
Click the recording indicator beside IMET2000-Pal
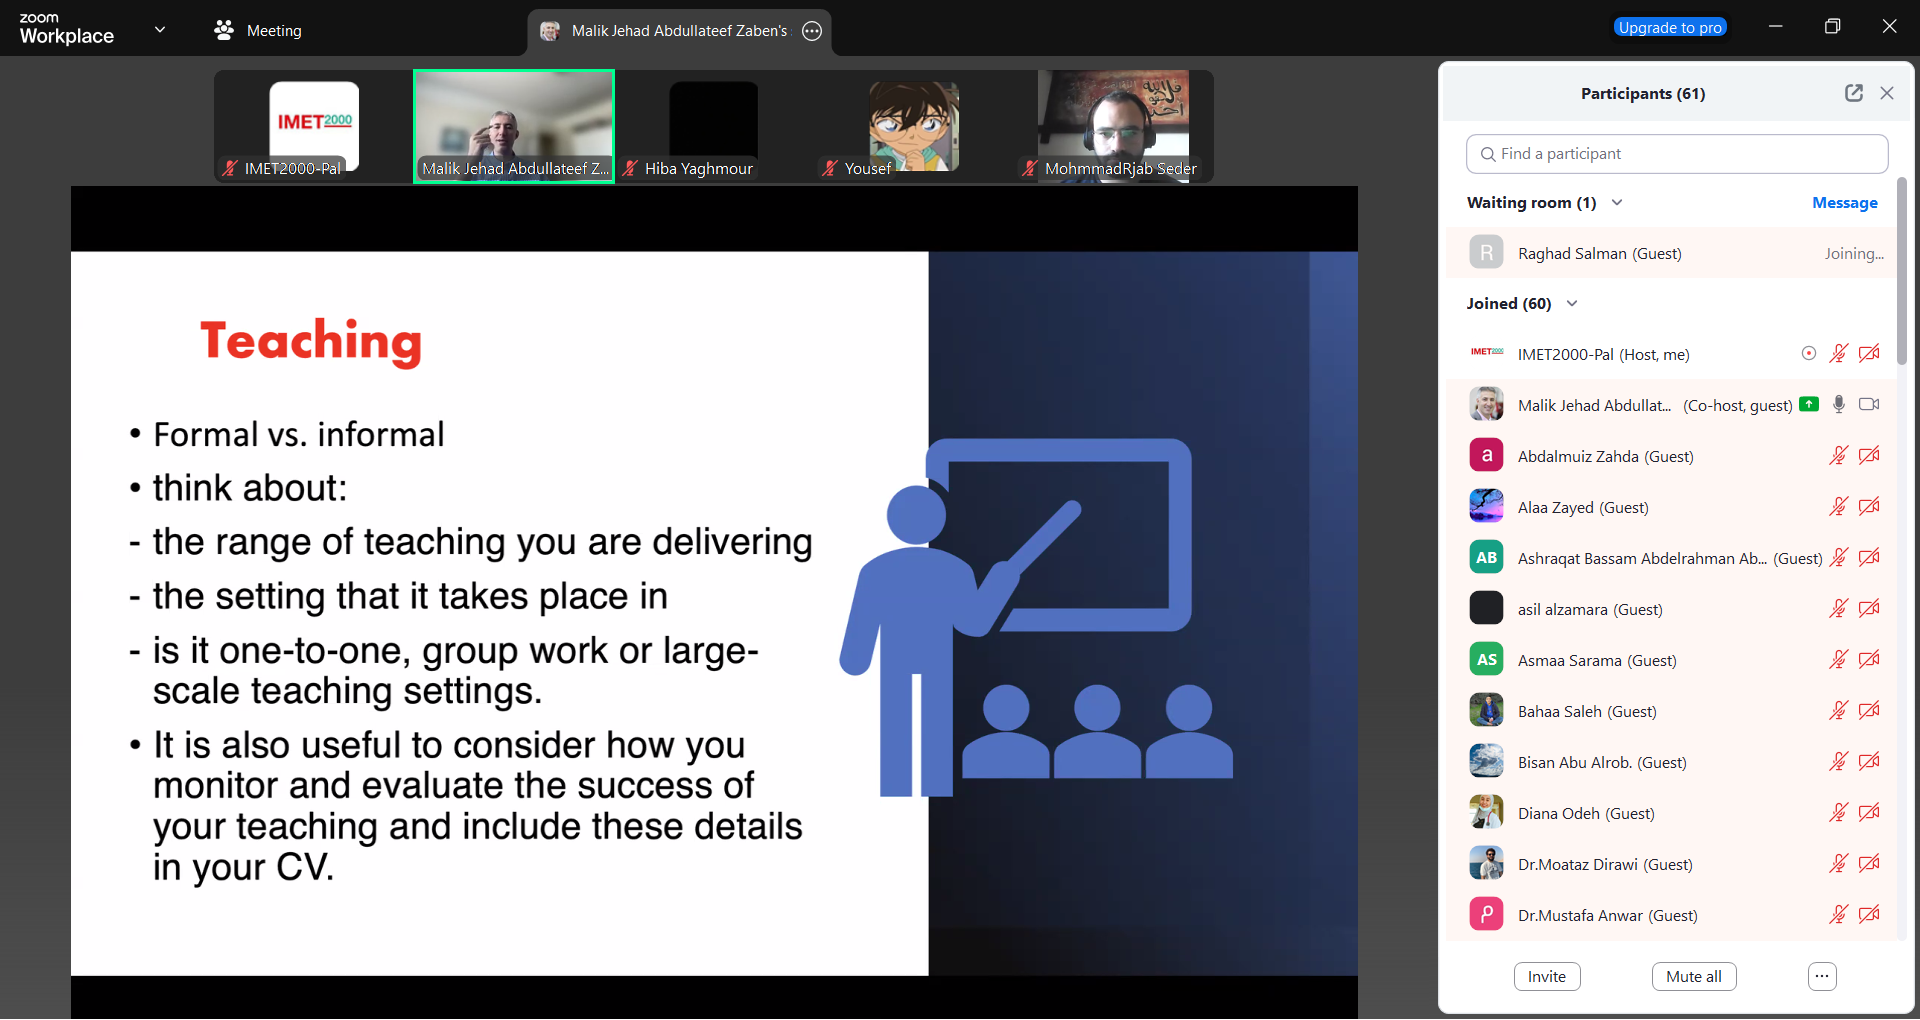pyautogui.click(x=1808, y=353)
